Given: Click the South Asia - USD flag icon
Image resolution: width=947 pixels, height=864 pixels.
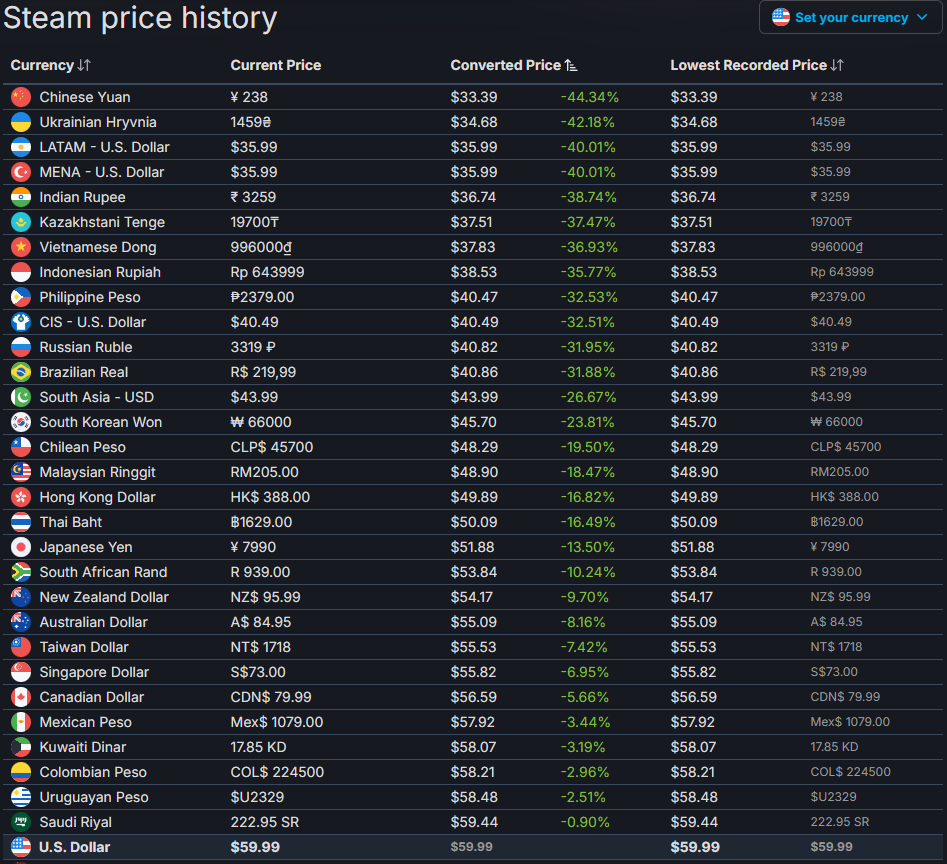Looking at the screenshot, I should pos(21,397).
